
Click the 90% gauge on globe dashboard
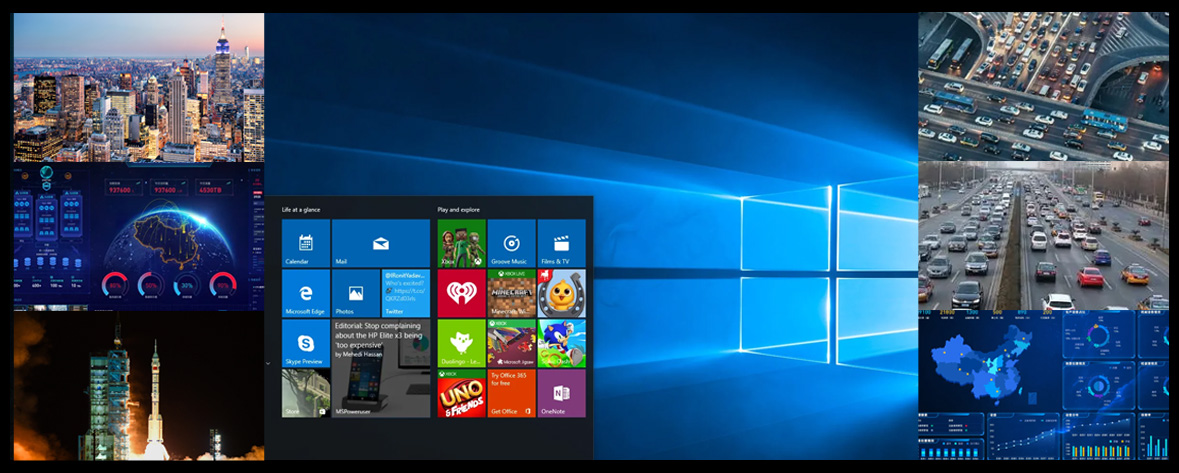click(223, 285)
